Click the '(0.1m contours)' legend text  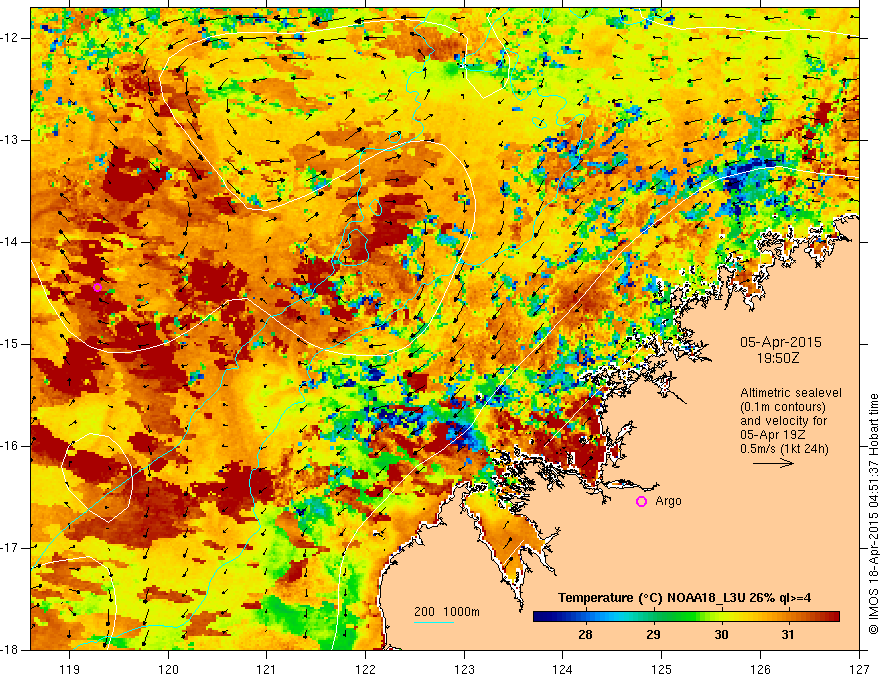(x=783, y=407)
